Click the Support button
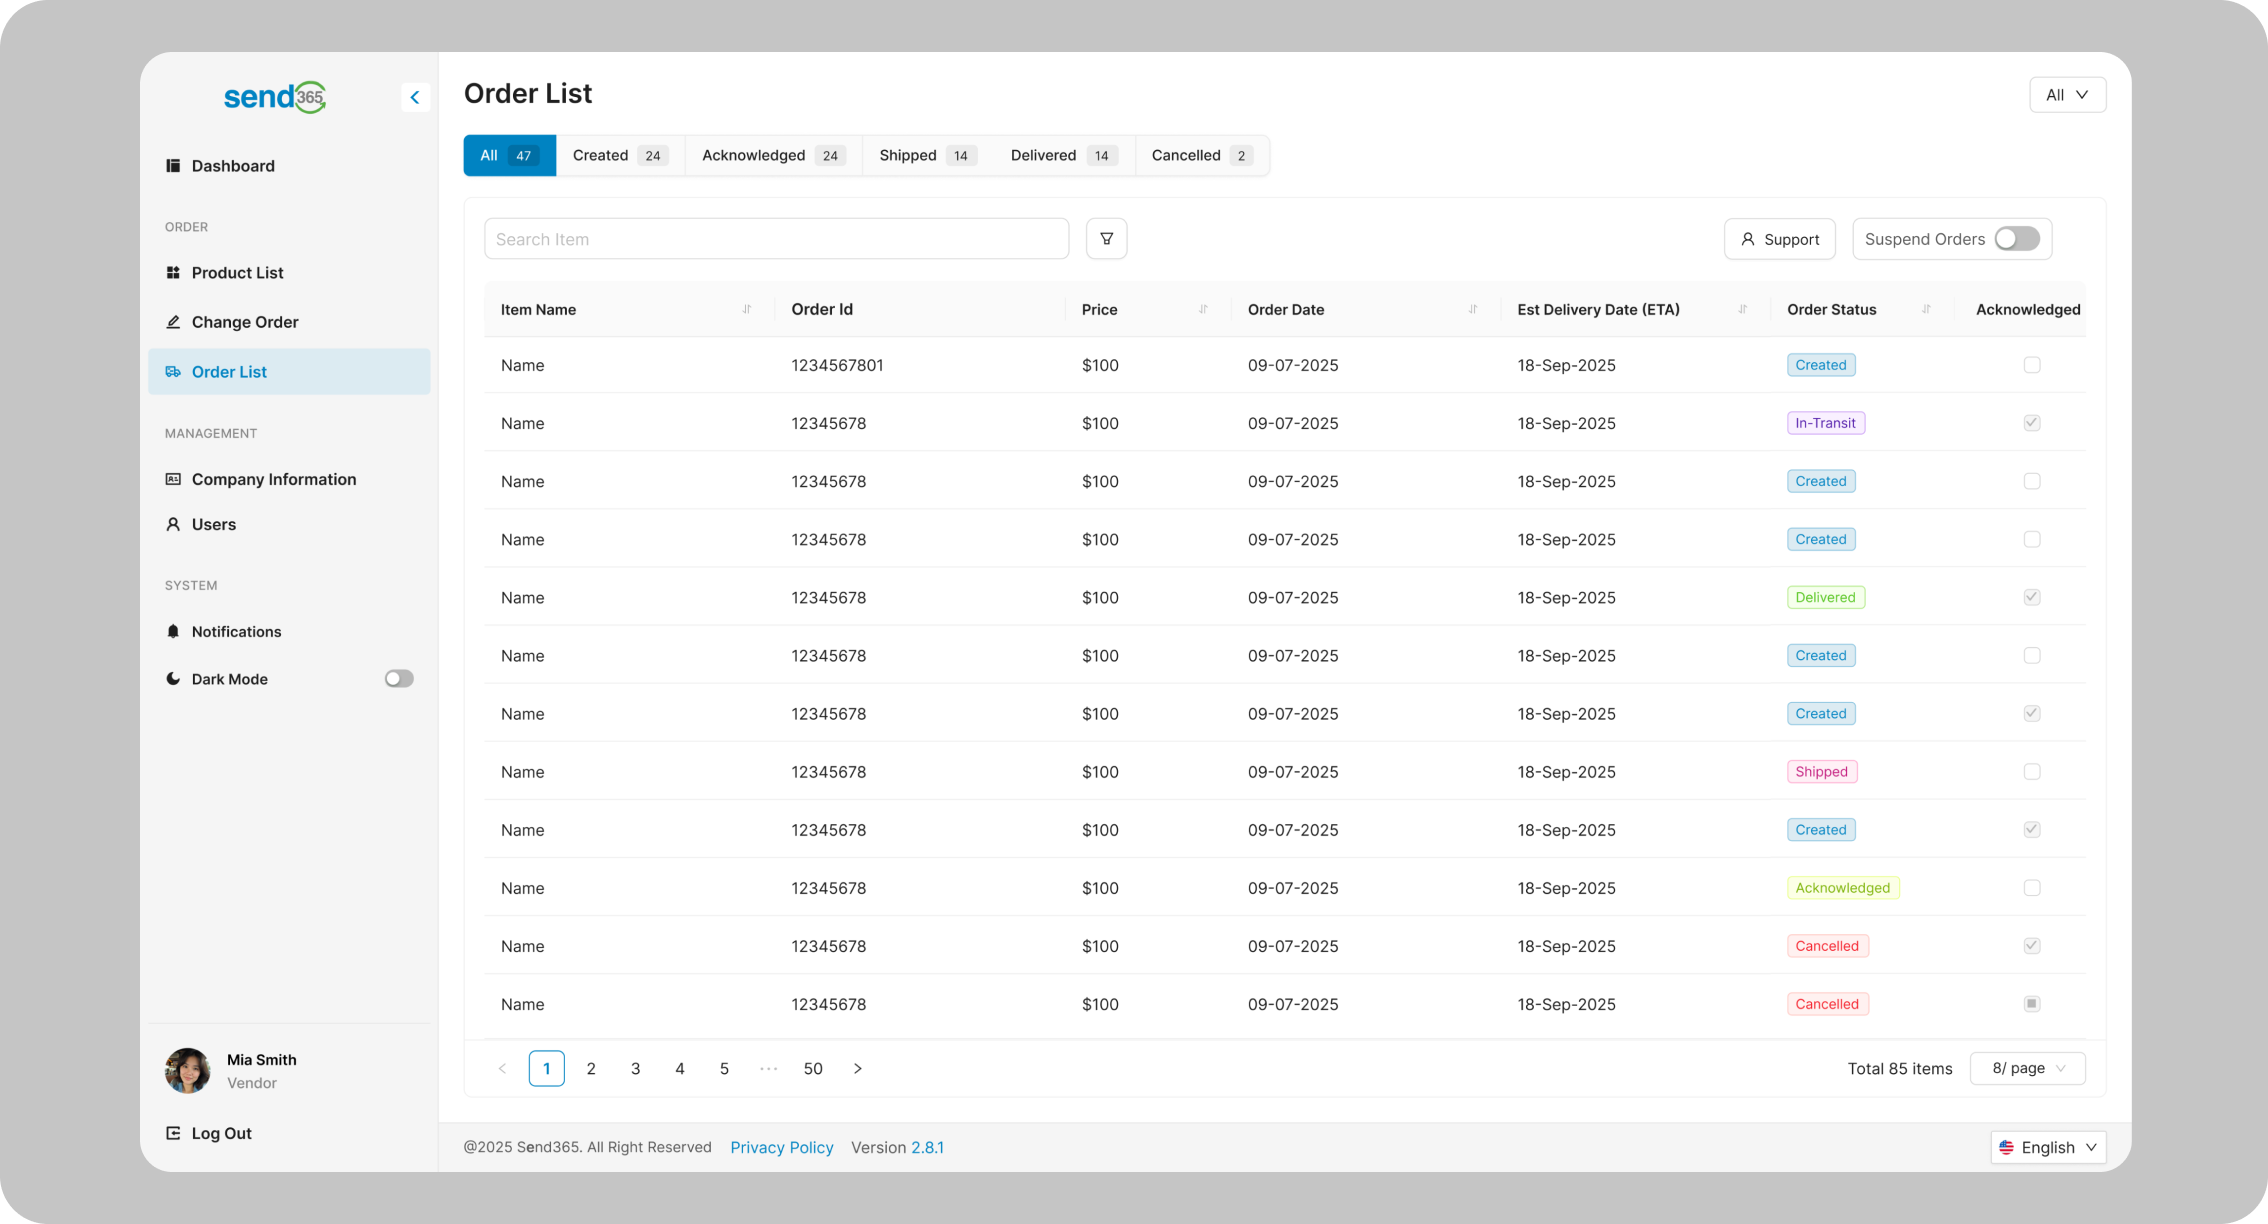Screen dimensions: 2268x1224 1779,240
